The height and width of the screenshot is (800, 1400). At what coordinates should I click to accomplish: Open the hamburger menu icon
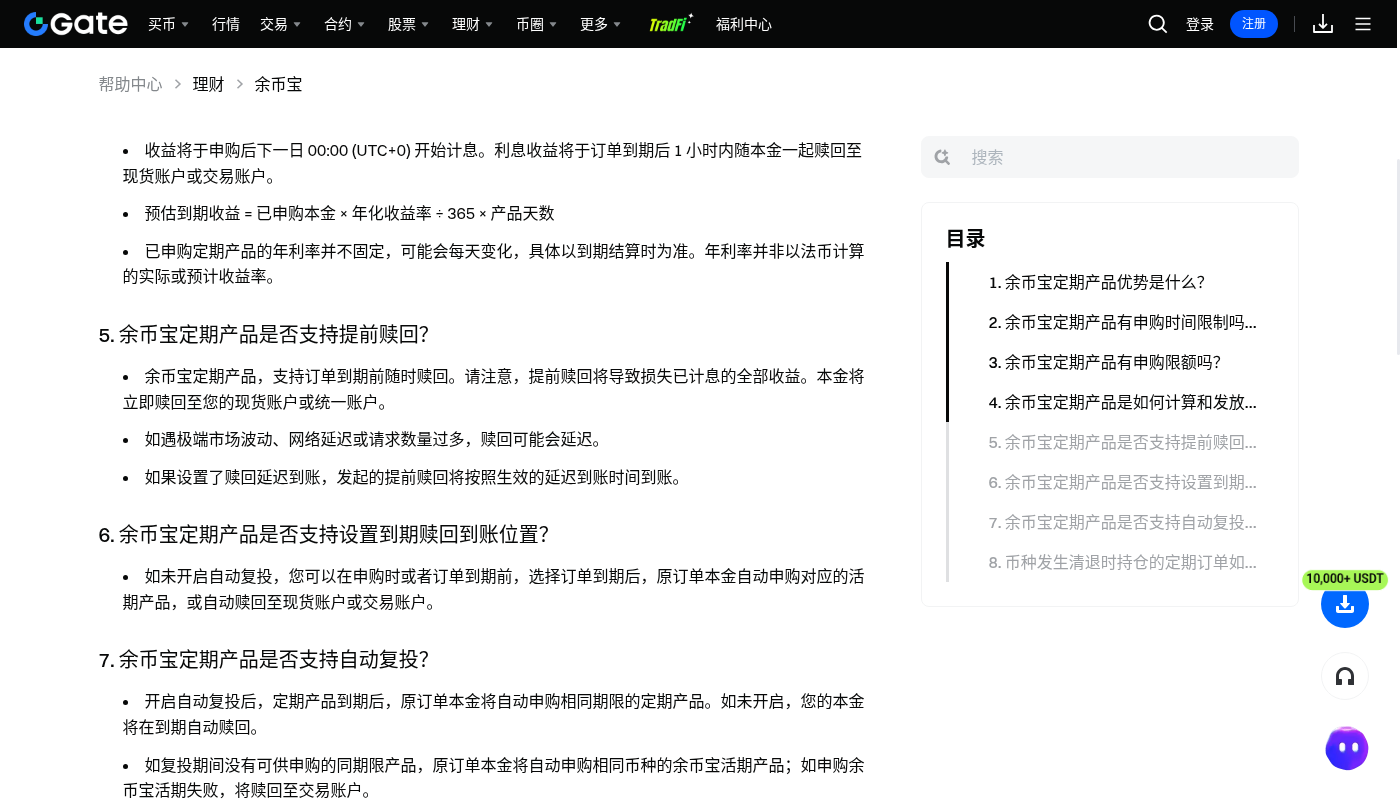coord(1363,24)
